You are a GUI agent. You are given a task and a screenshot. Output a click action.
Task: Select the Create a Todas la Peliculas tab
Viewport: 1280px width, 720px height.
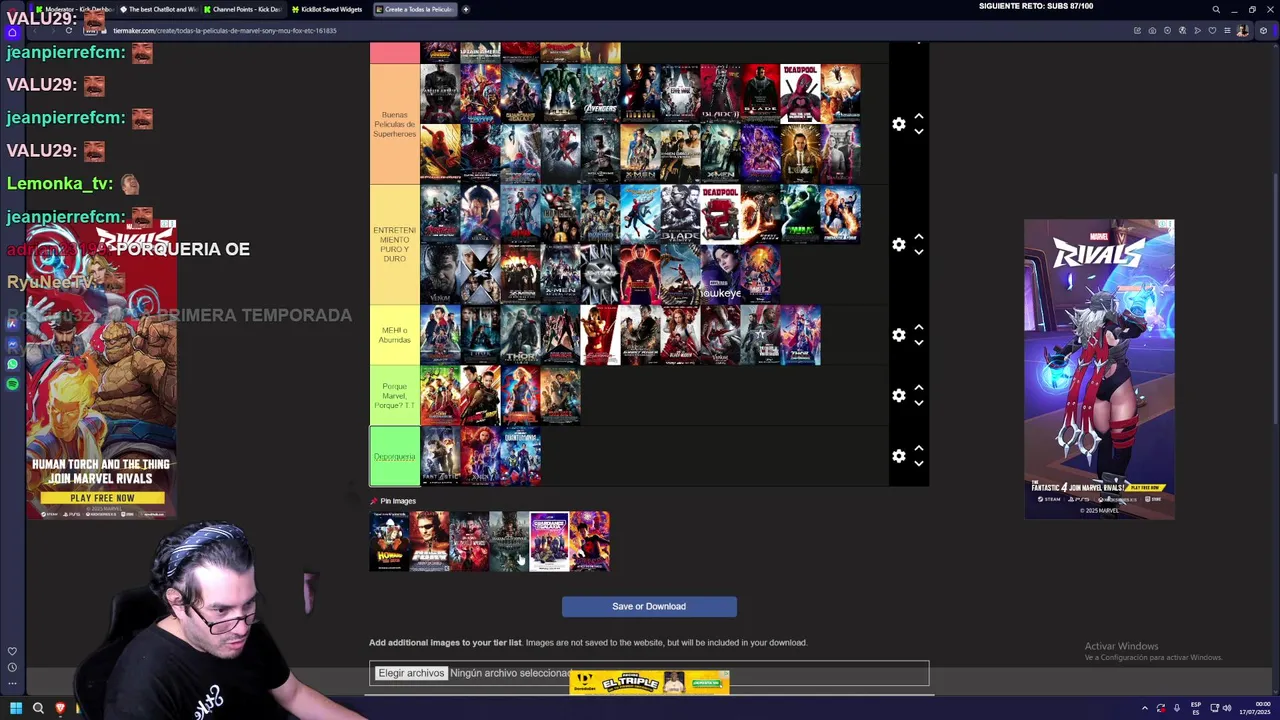[415, 9]
